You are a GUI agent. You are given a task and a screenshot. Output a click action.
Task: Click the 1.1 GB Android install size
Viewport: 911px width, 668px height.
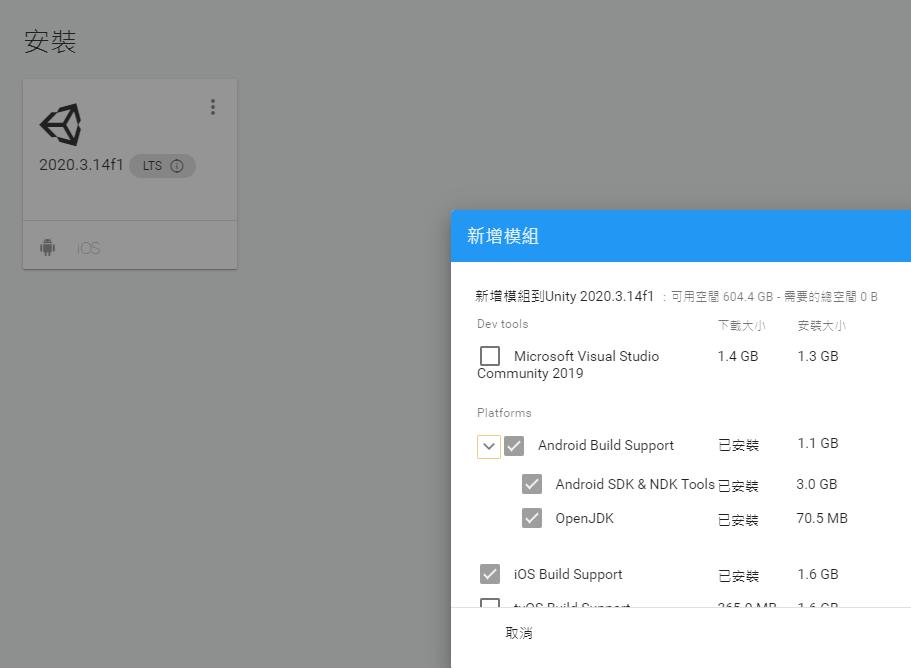pos(818,443)
